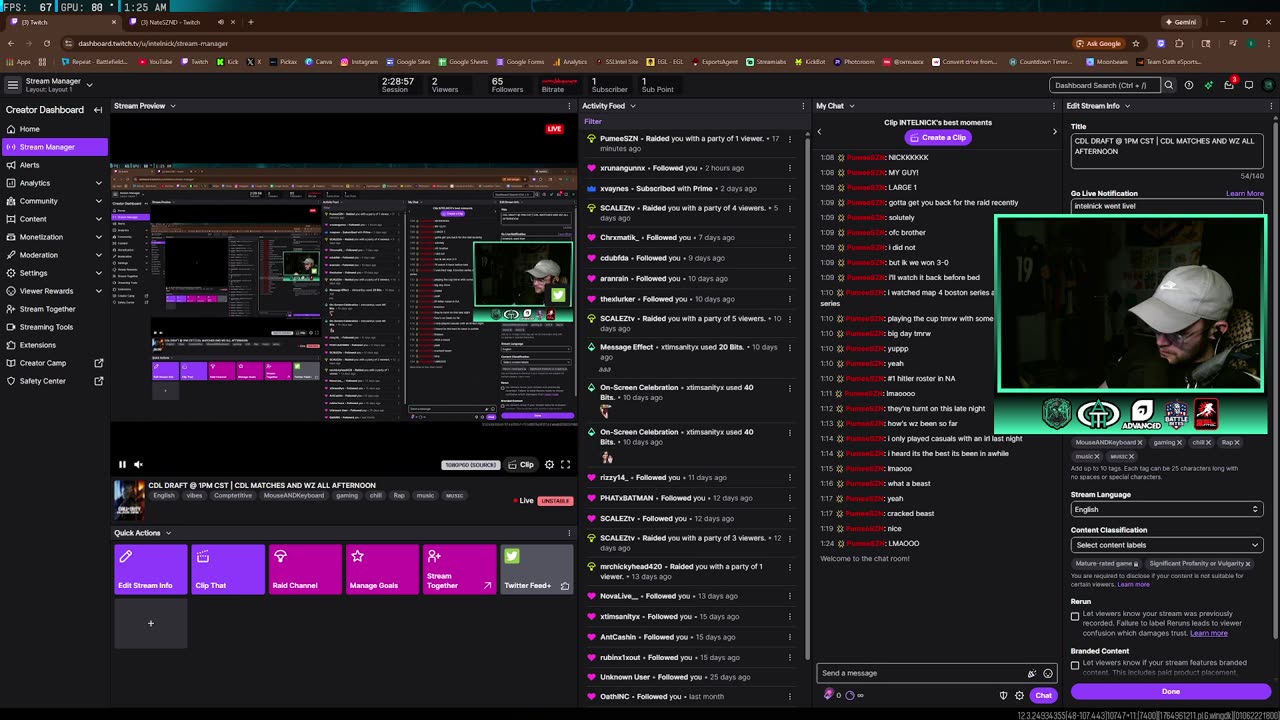Check the Branded Content checkbox

pyautogui.click(x=1075, y=665)
